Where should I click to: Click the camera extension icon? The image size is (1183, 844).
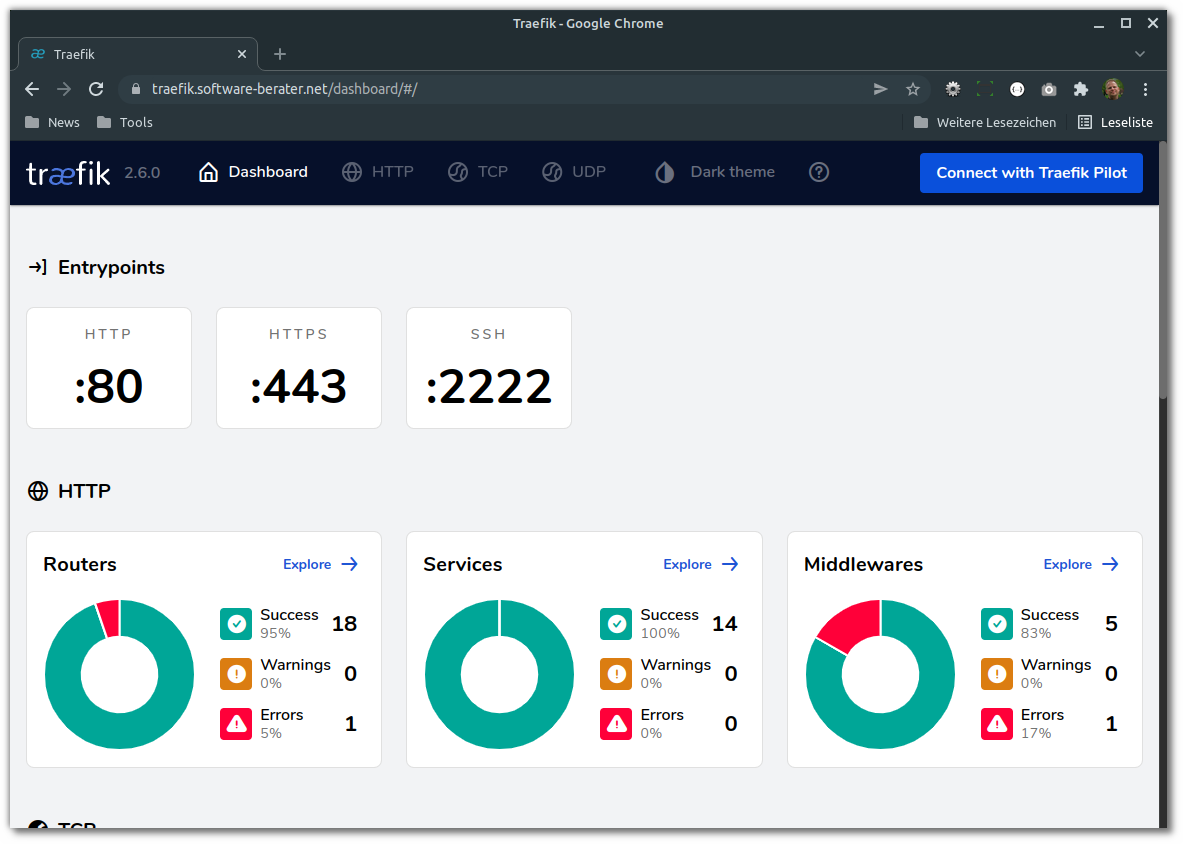(1049, 89)
